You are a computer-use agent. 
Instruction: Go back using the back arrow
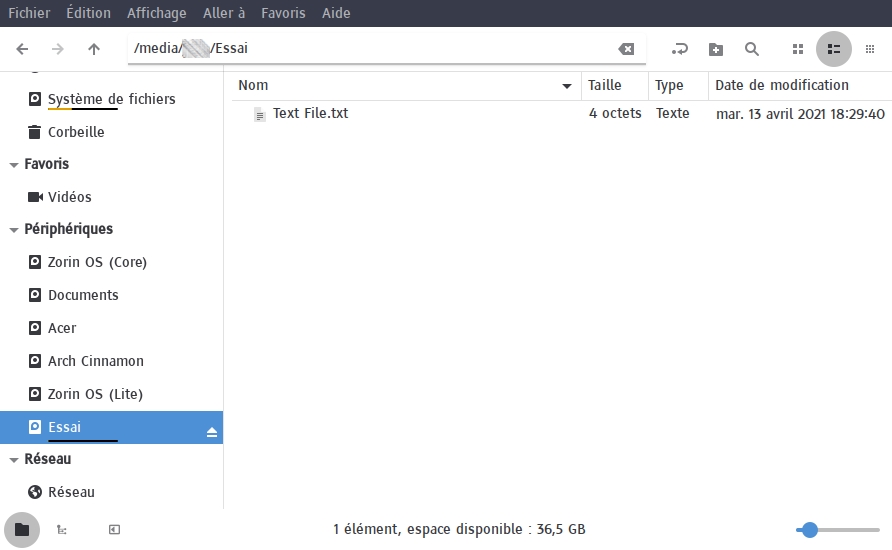click(x=23, y=49)
